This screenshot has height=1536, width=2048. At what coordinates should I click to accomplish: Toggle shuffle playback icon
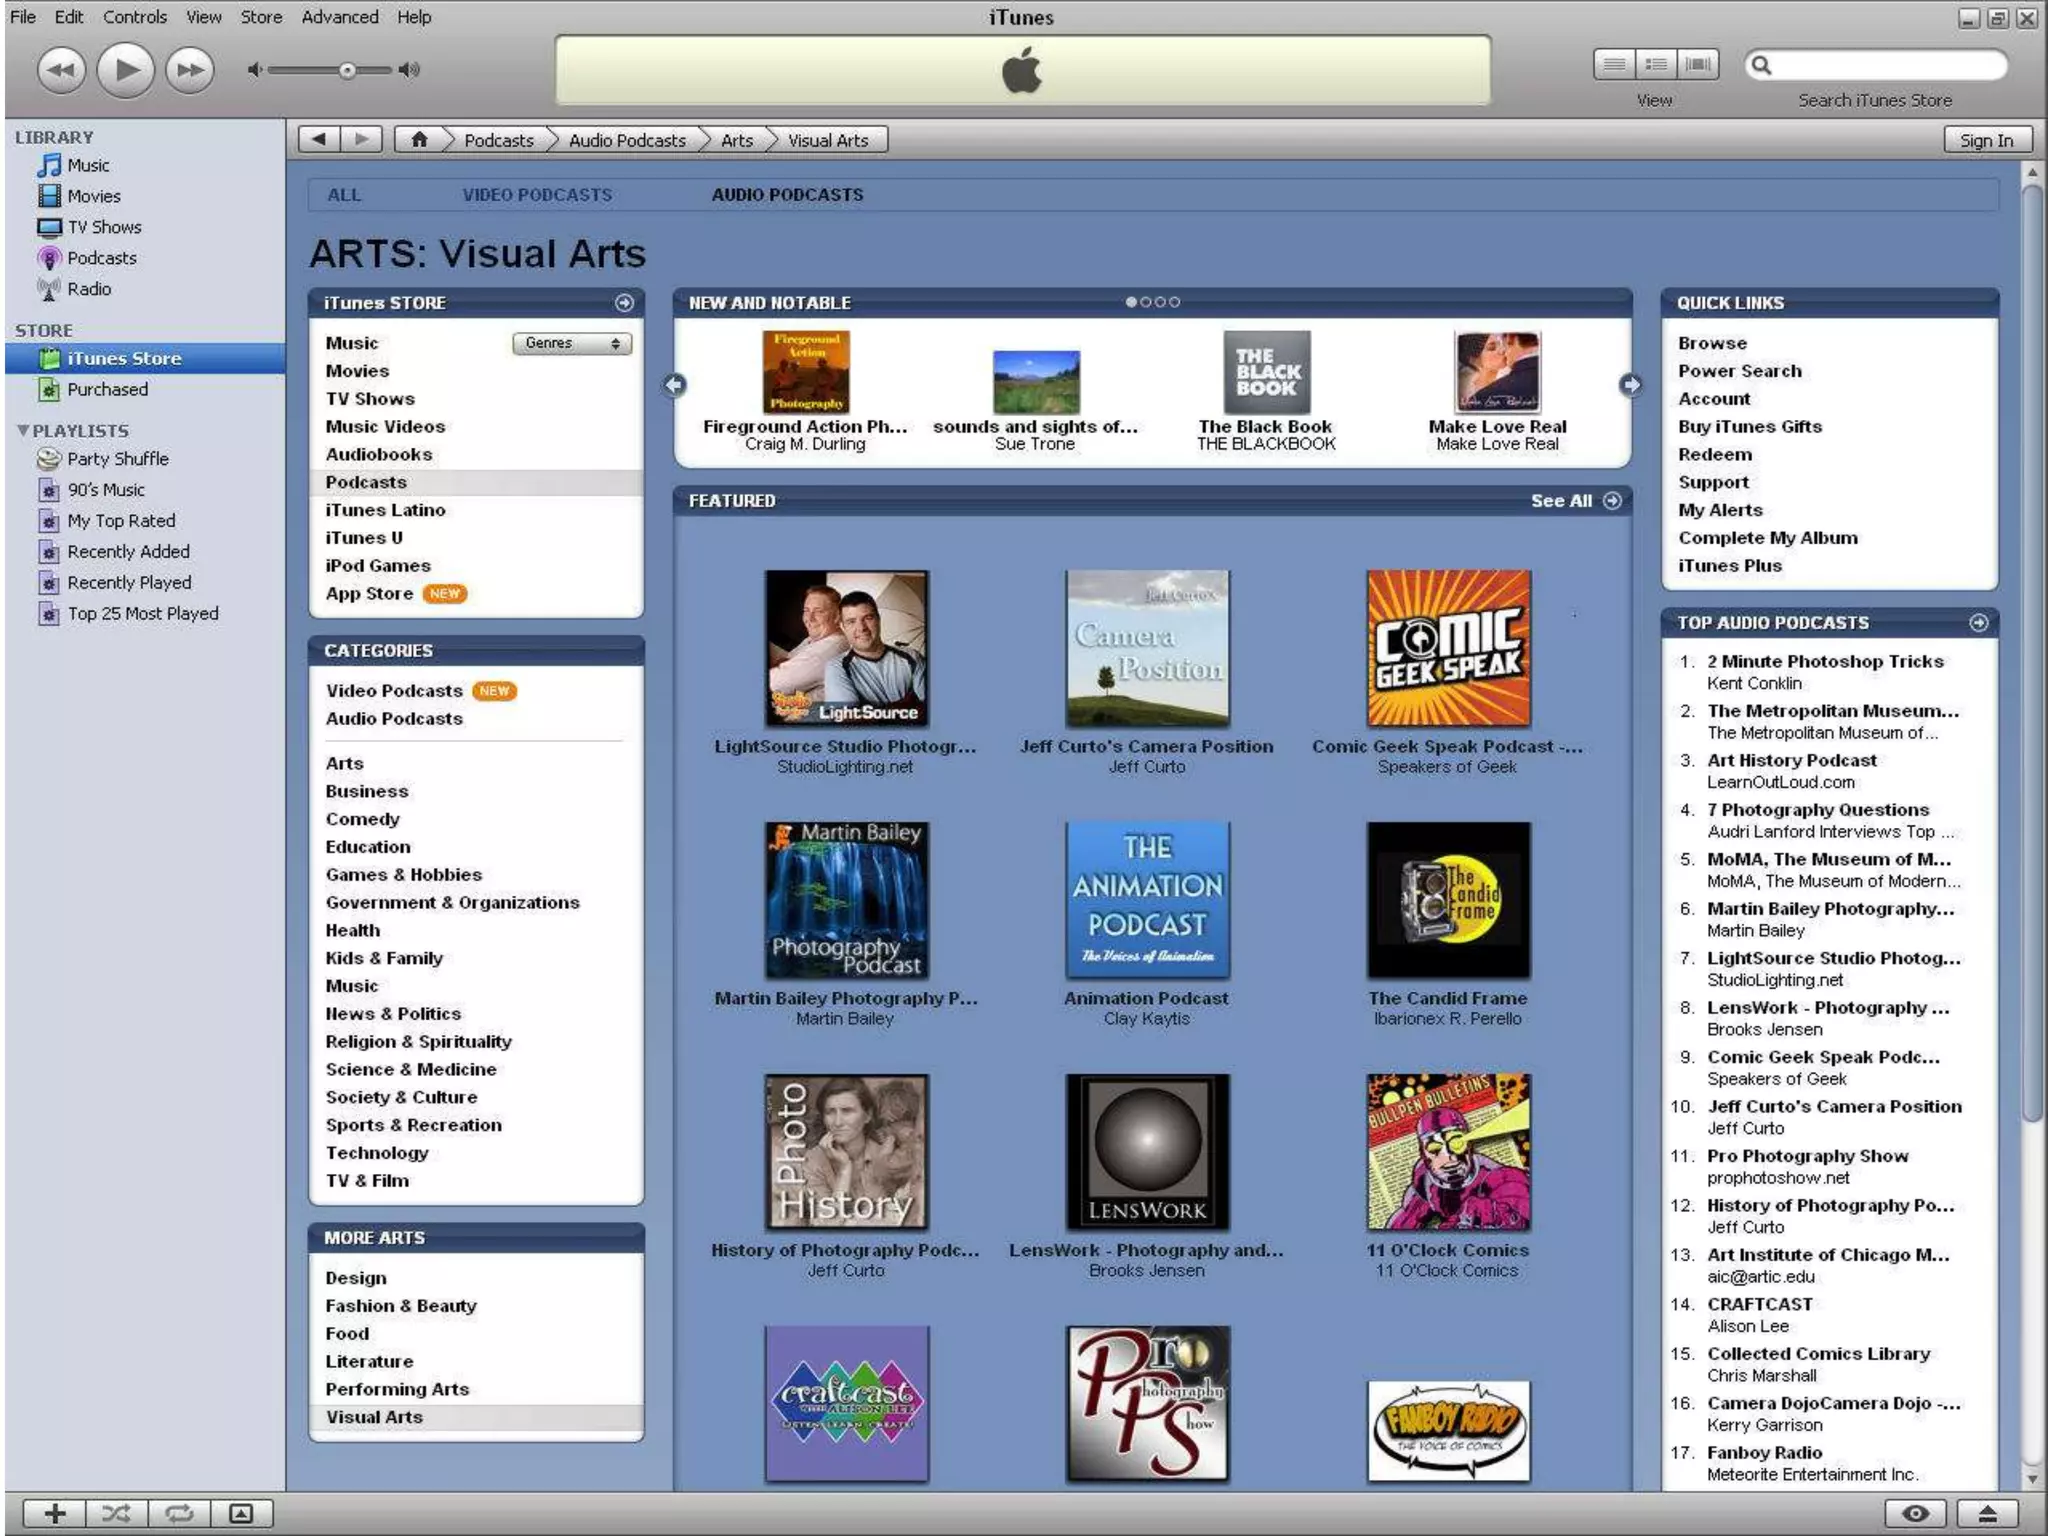116,1513
